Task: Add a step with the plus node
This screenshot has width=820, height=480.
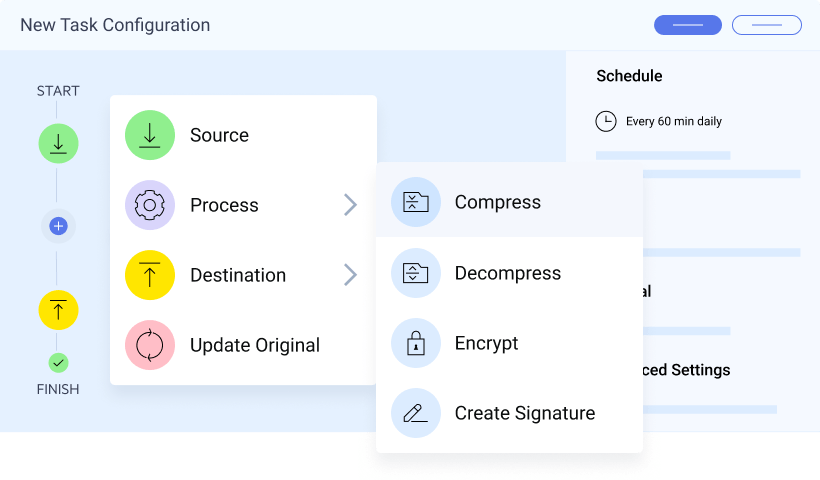Action: pyautogui.click(x=58, y=226)
